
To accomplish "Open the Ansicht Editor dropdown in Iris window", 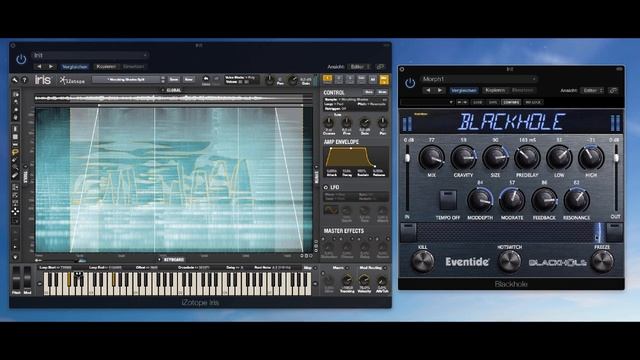I will point(359,67).
